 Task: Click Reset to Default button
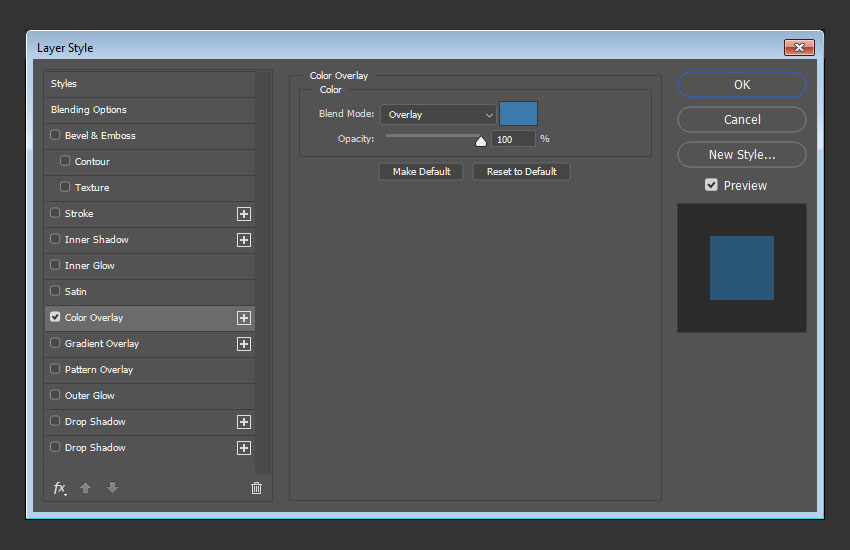[521, 172]
